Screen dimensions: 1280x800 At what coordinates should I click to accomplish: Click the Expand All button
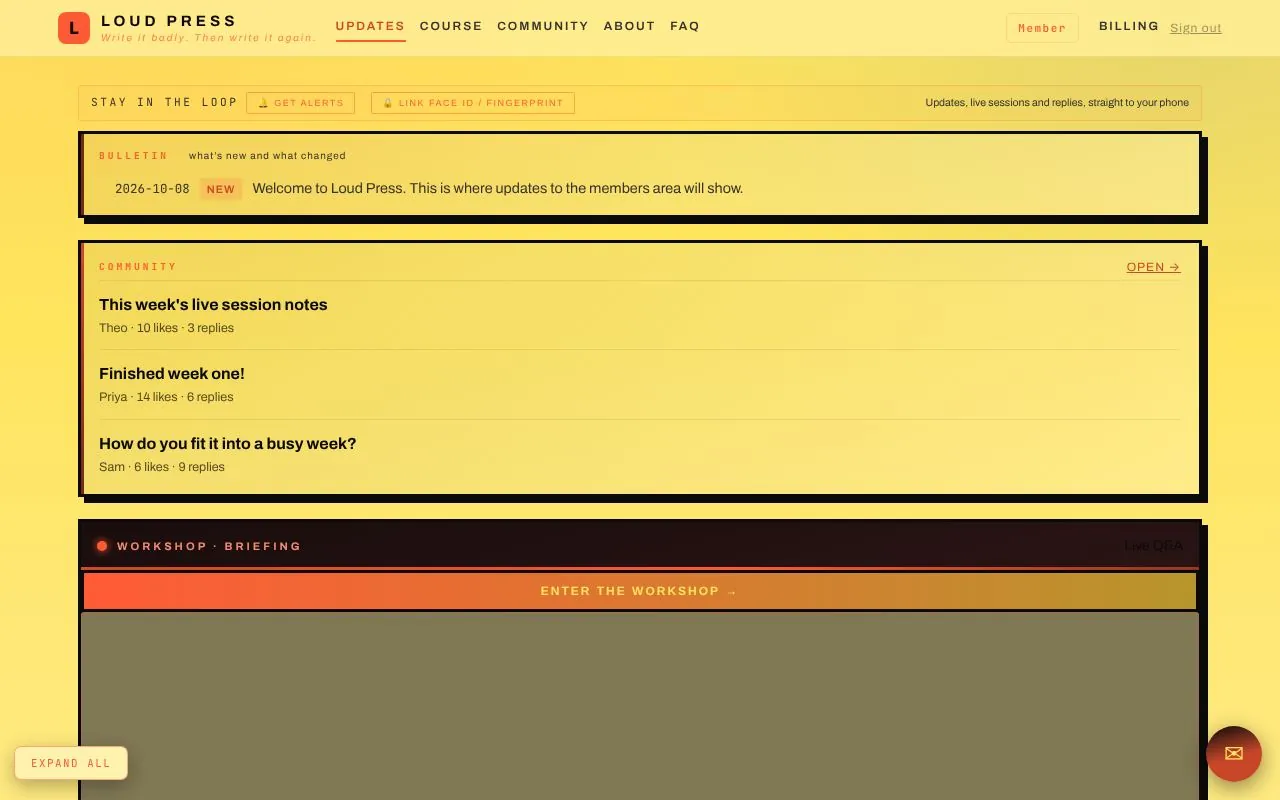coord(71,763)
